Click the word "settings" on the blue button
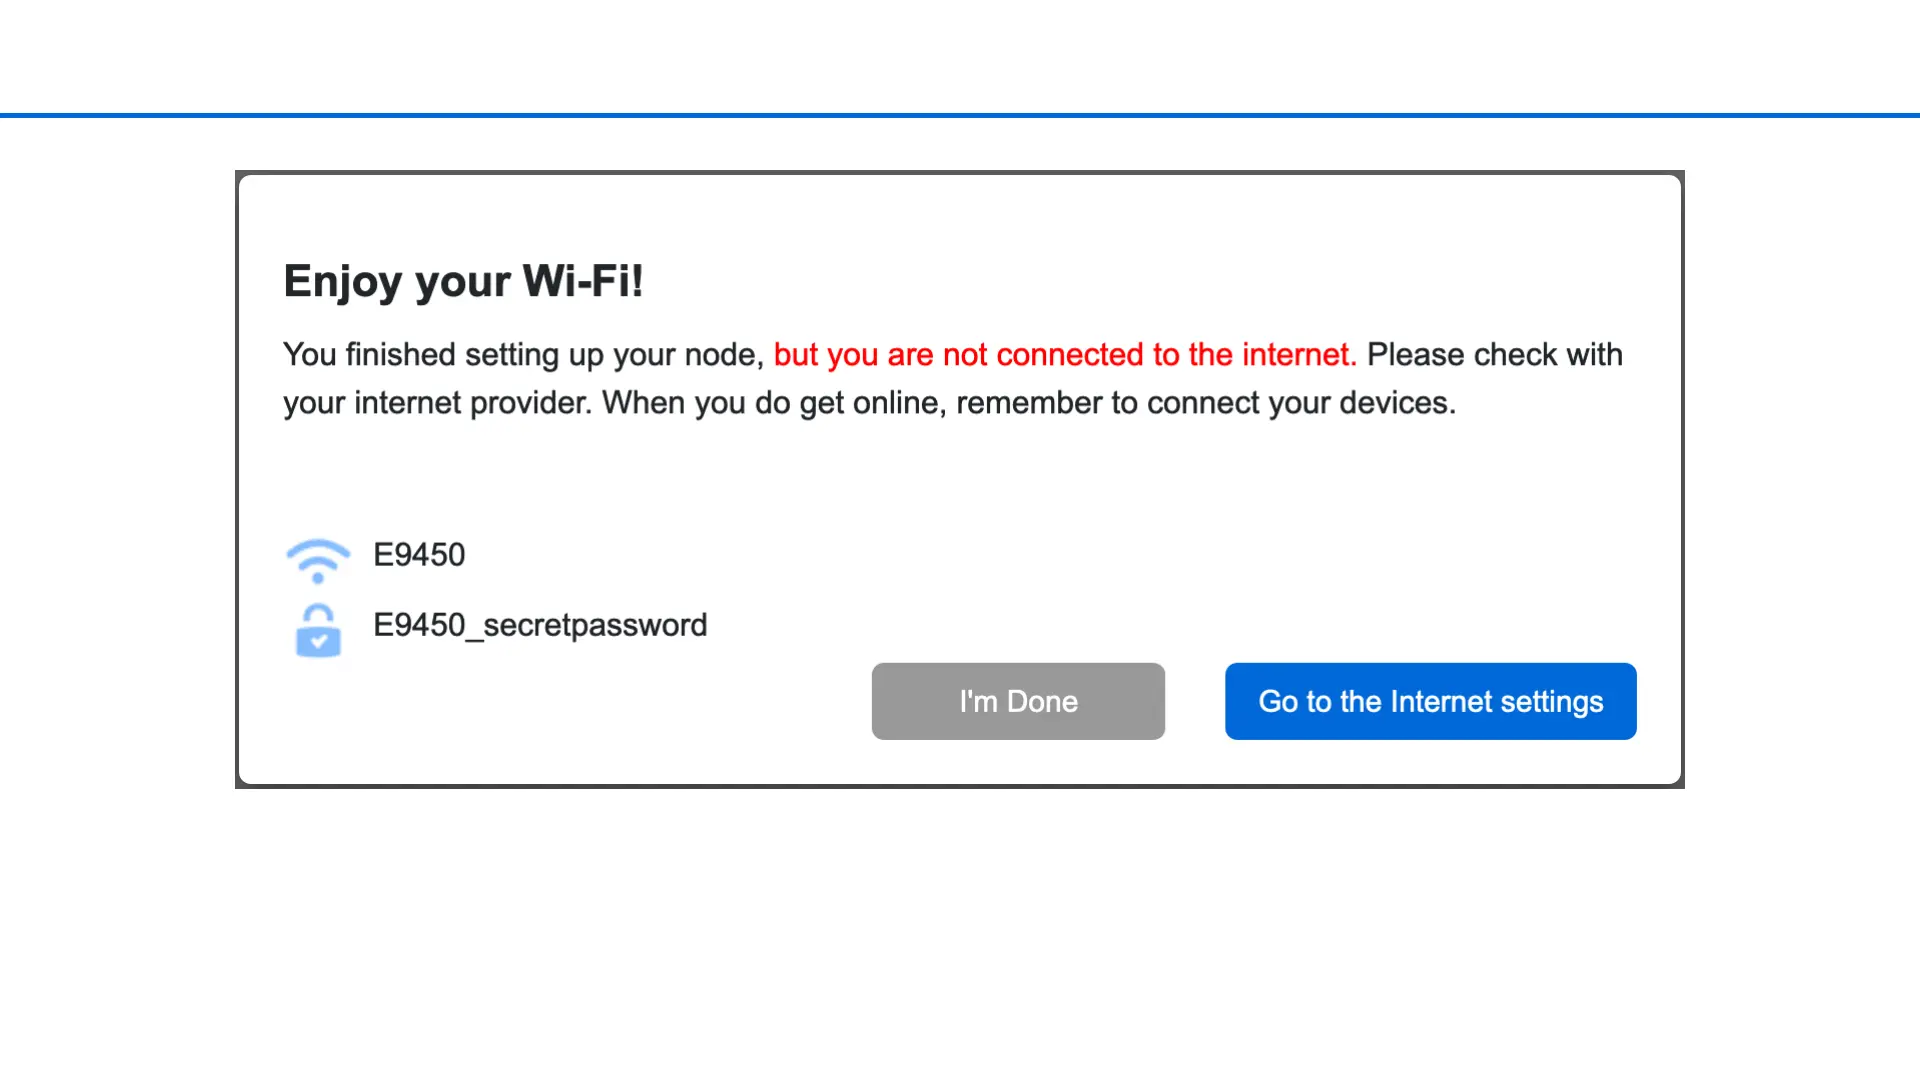This screenshot has height=1080, width=1920. (1551, 701)
